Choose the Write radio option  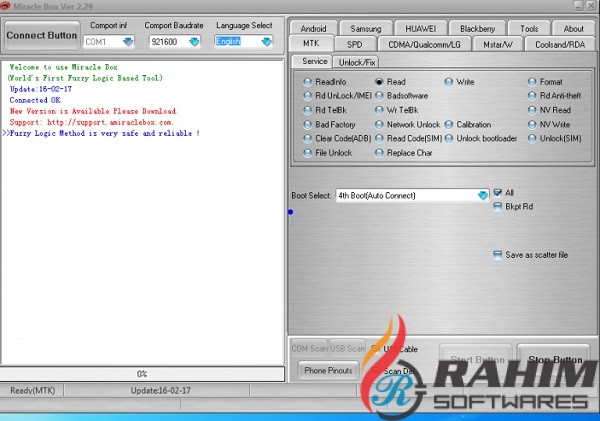(x=460, y=82)
